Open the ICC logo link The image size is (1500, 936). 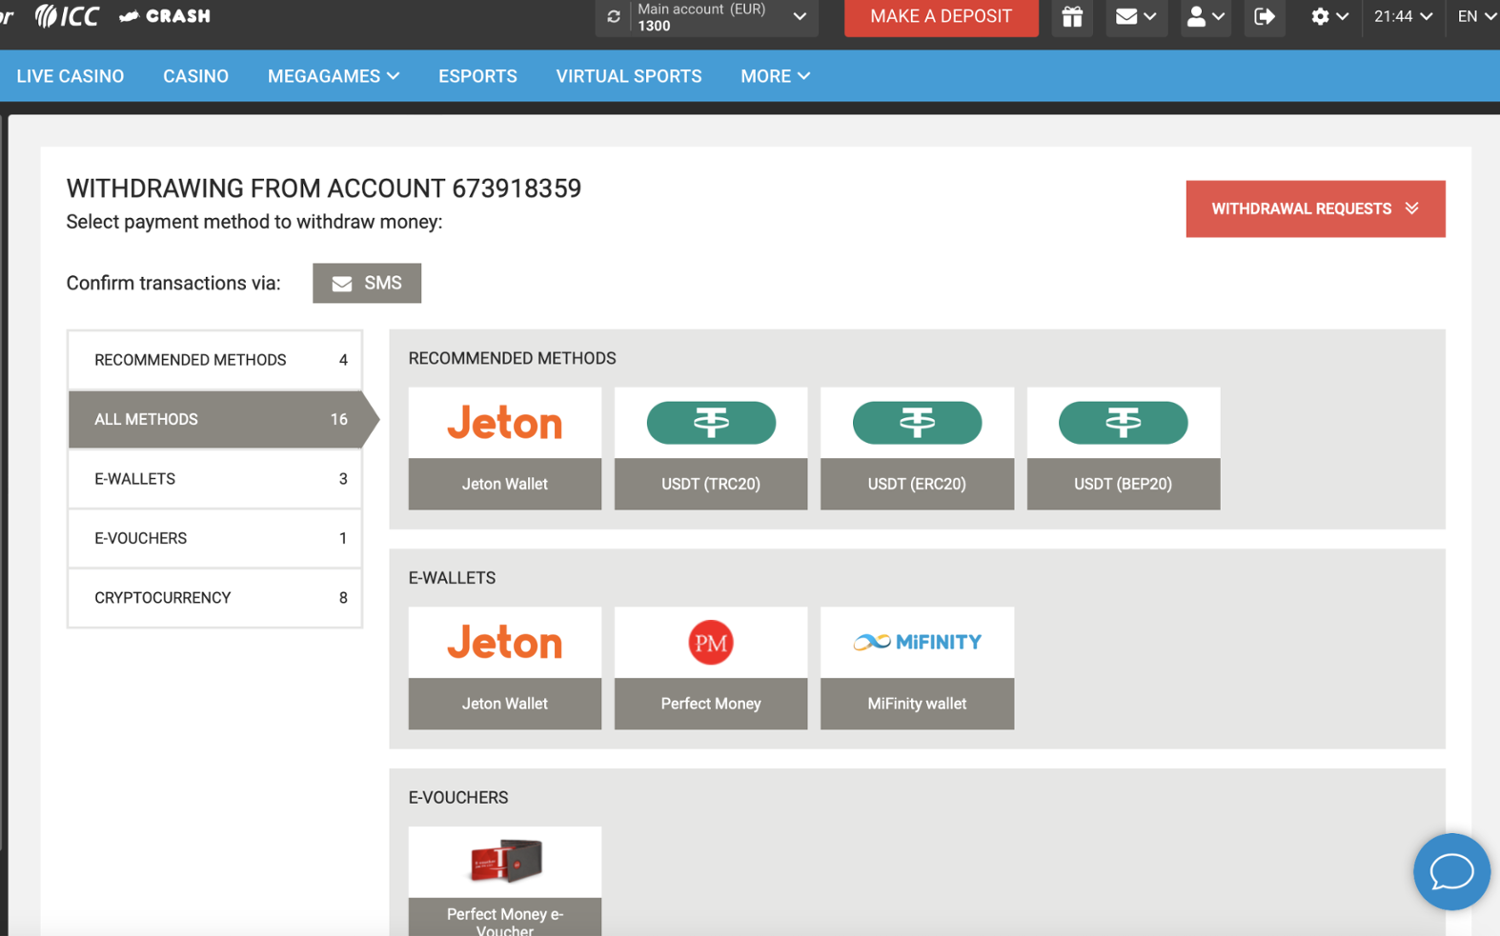tap(67, 16)
